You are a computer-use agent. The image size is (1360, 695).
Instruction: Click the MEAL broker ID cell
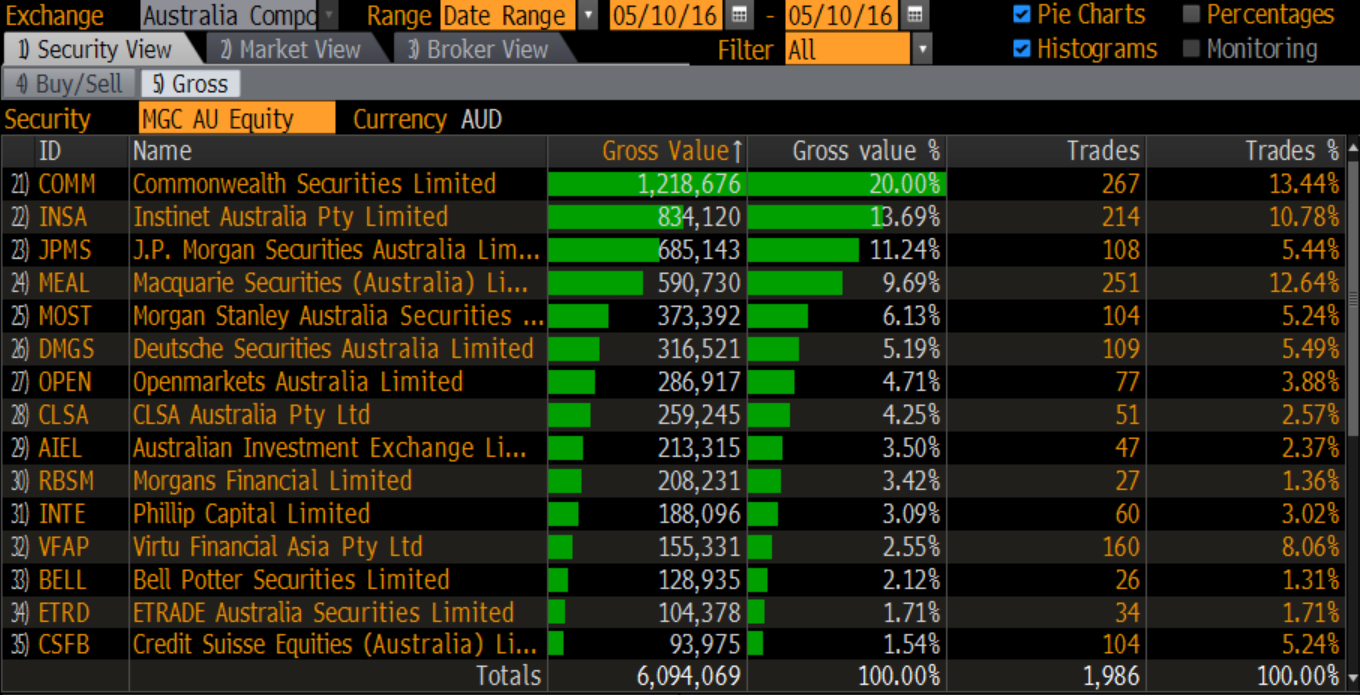[x=64, y=283]
